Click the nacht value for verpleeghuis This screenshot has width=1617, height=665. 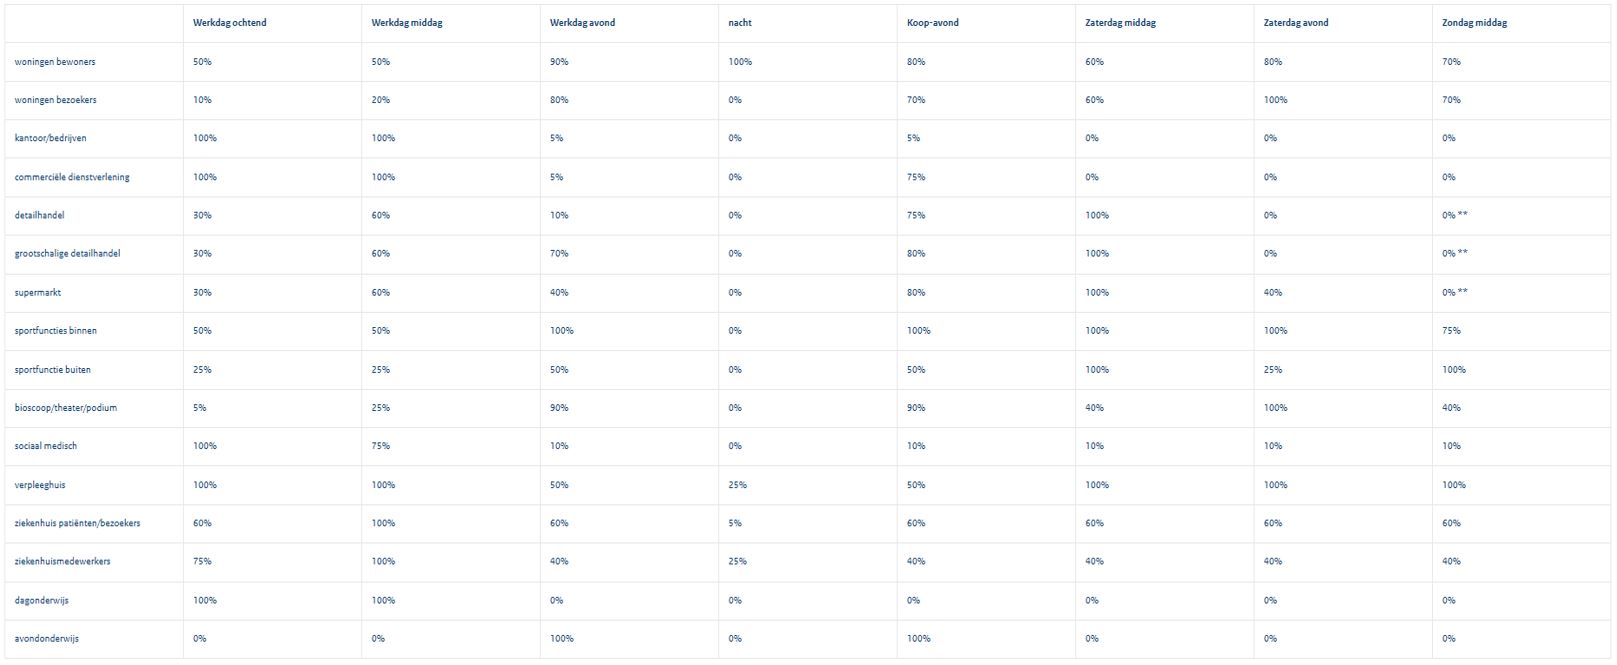[x=738, y=485]
